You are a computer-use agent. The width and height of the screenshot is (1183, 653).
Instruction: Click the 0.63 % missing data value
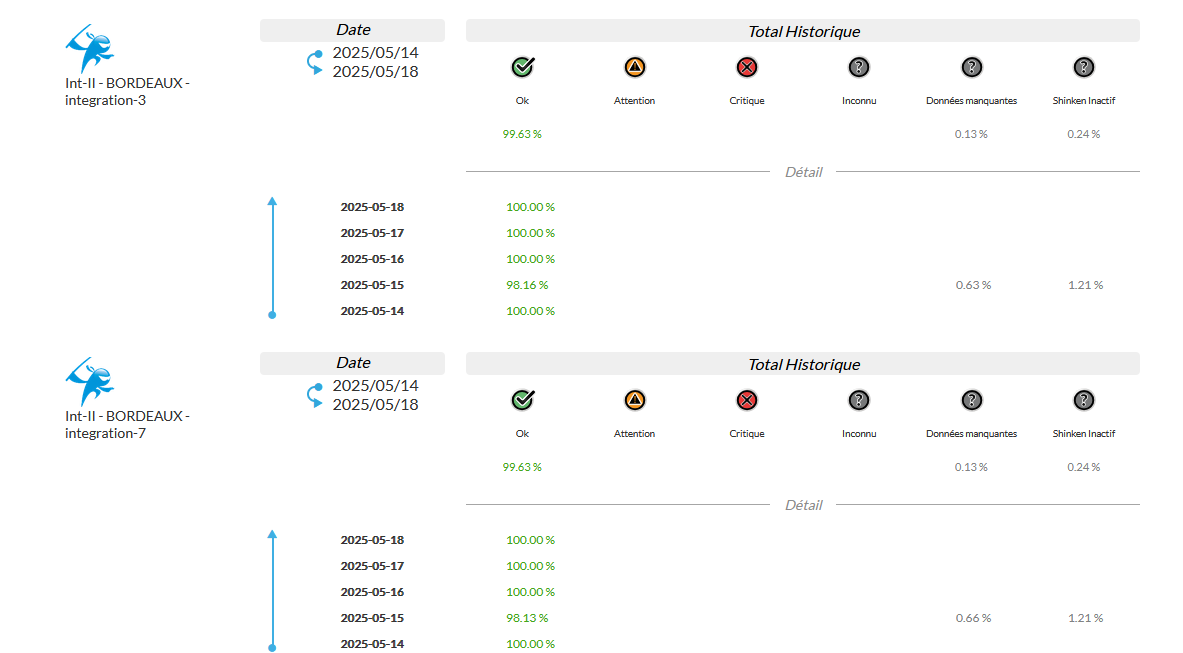973,285
